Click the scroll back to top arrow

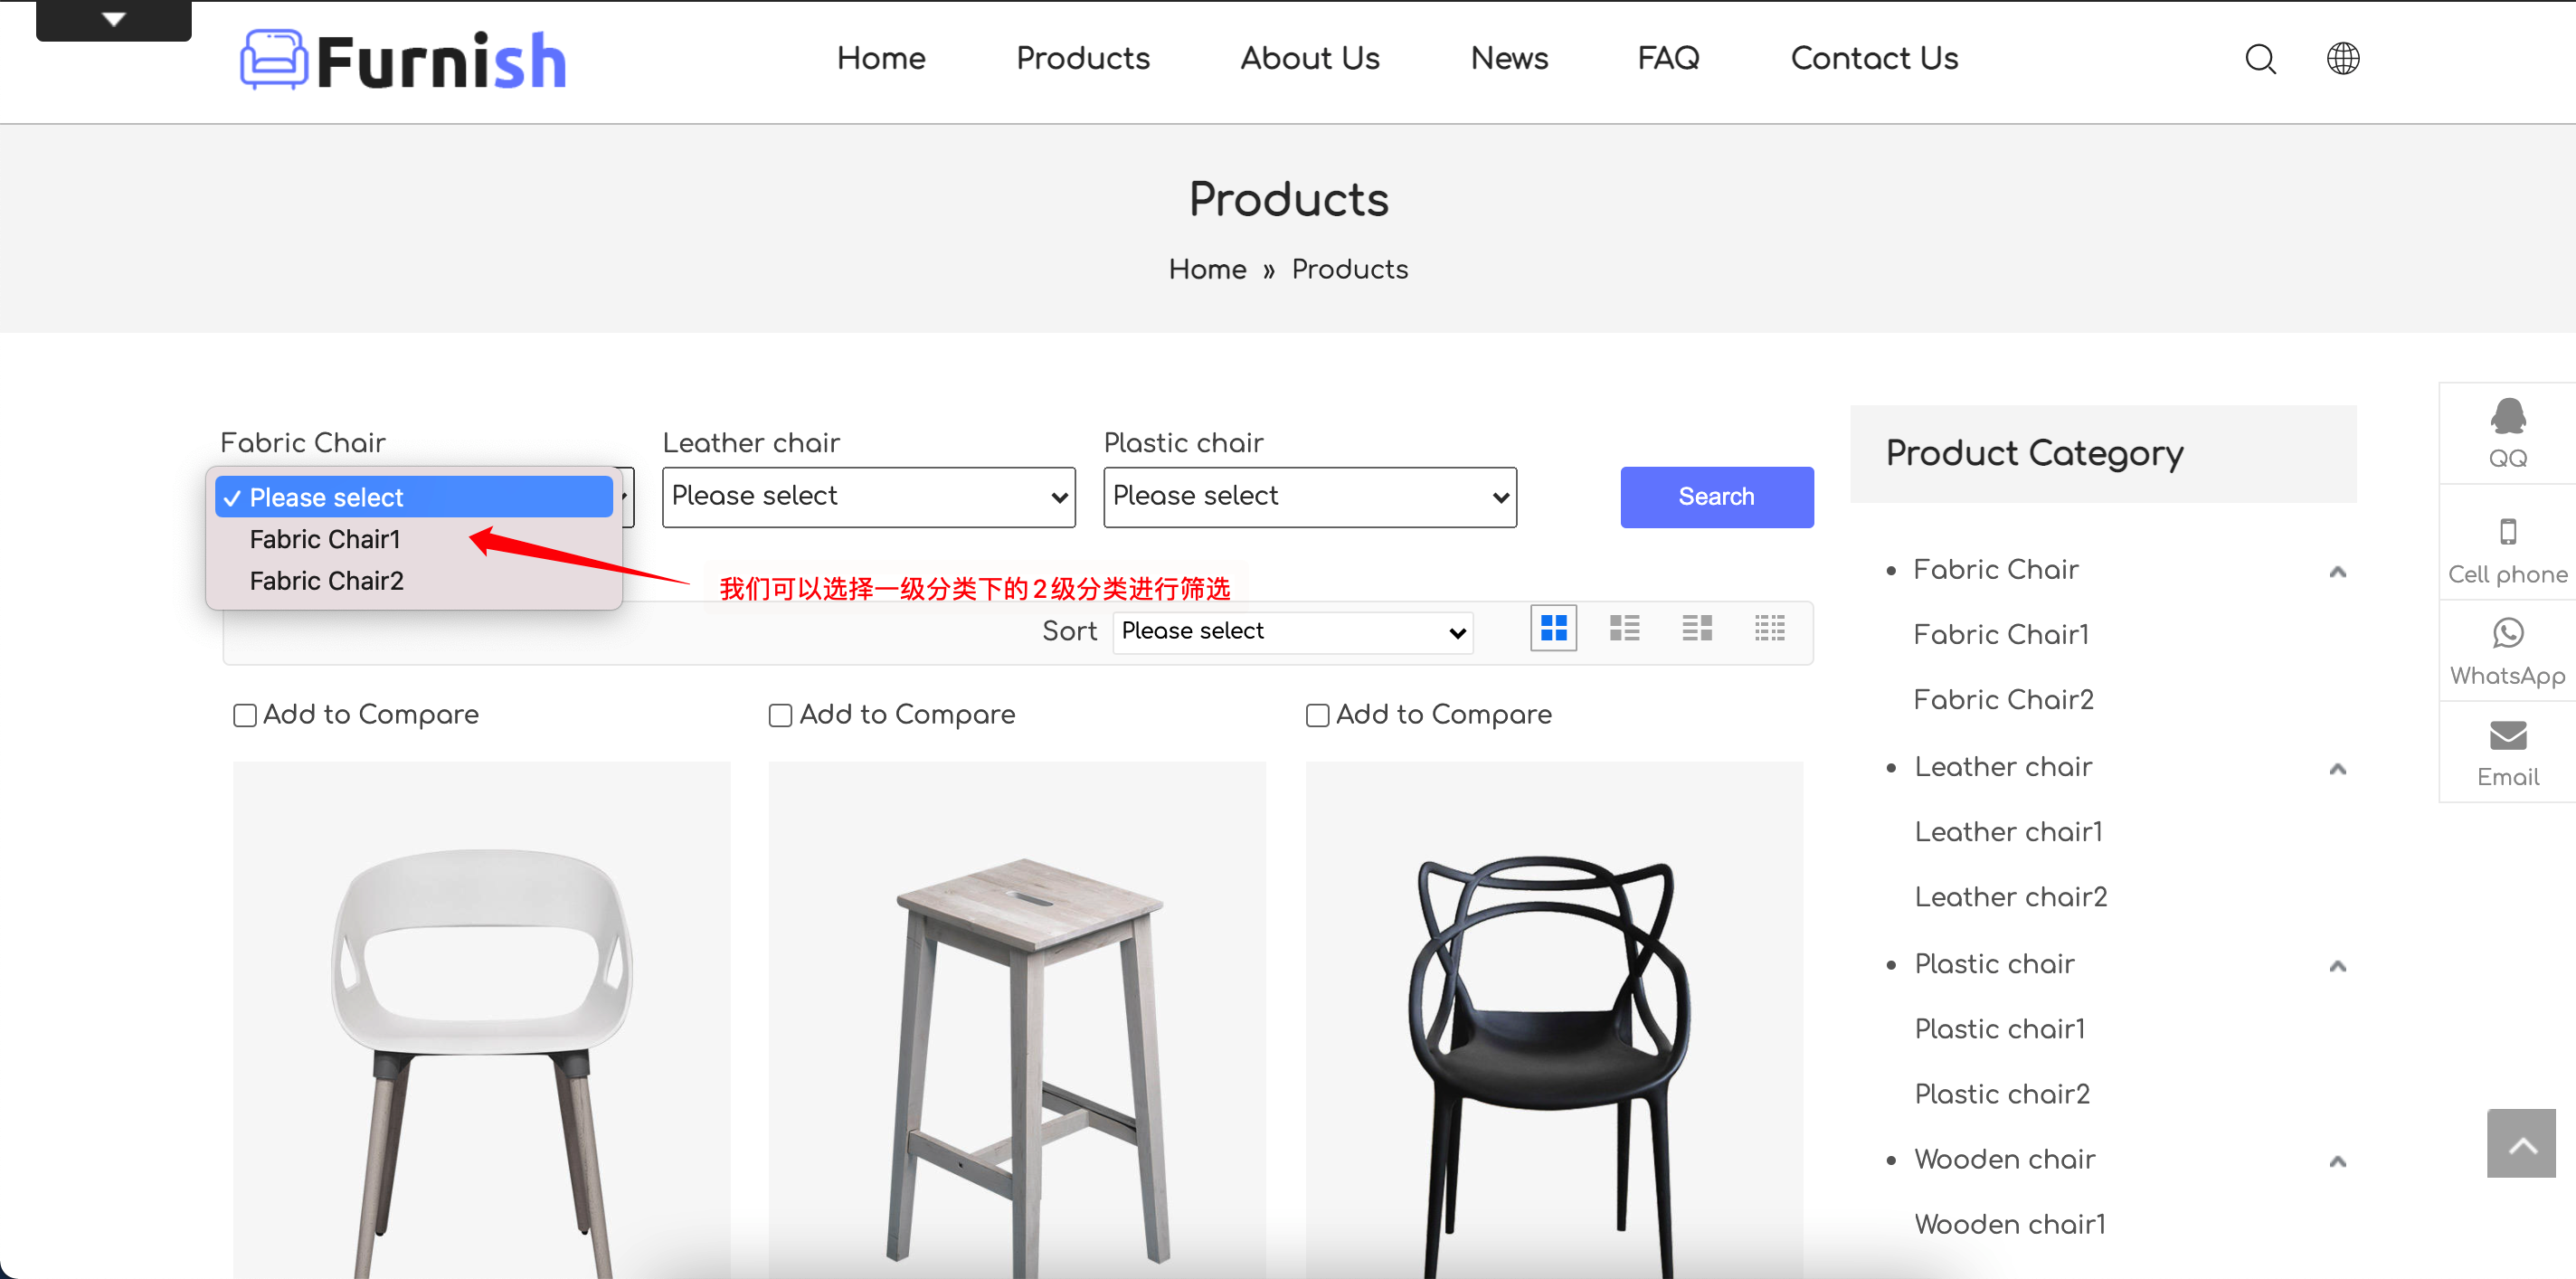2520,1144
